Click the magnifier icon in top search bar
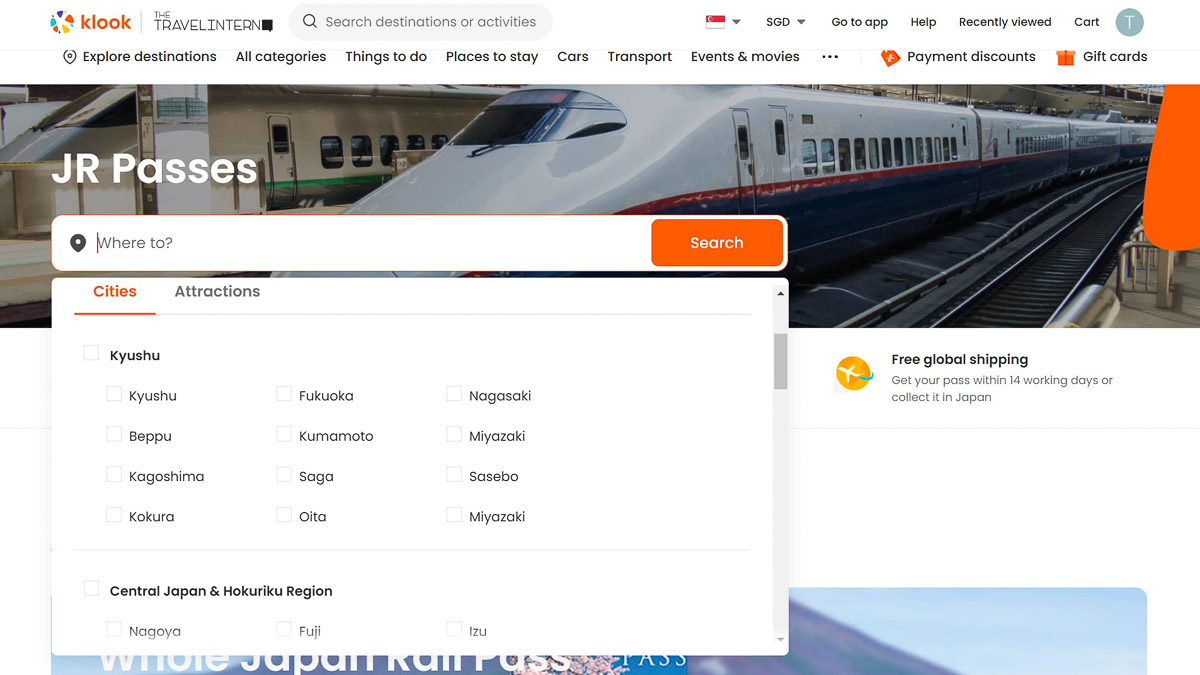The height and width of the screenshot is (675, 1200). tap(310, 22)
